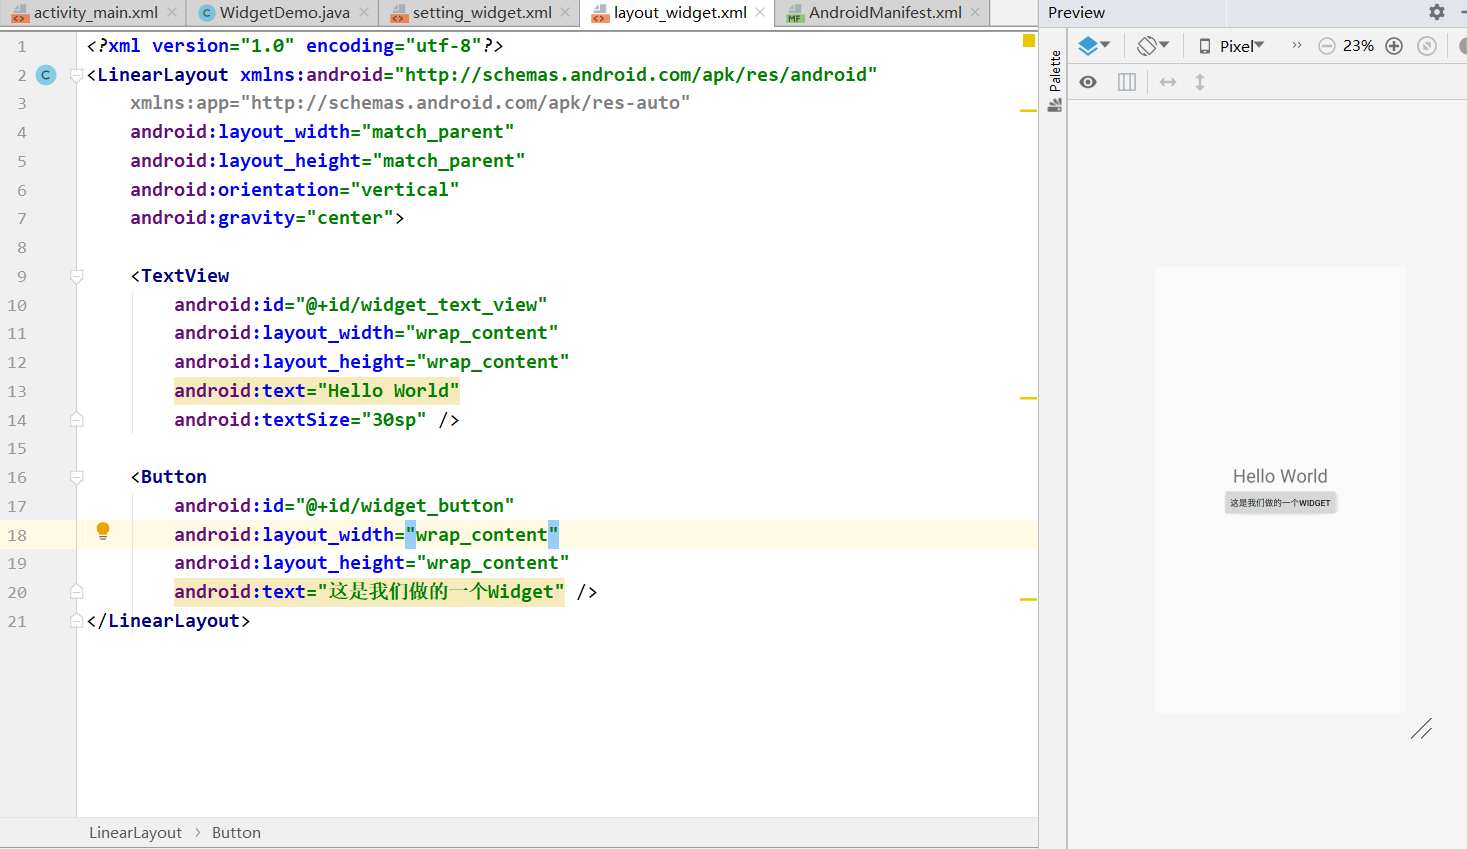This screenshot has width=1467, height=849.
Task: Choose device from the Pixel dropdown
Action: click(x=1232, y=46)
